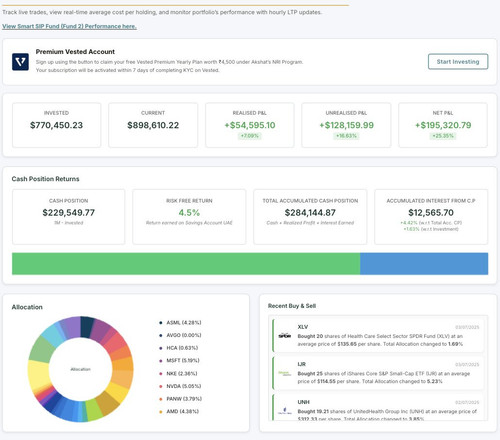Click the UnitedHealth logo beside UNH
Screen dimensions: 500x440
click(285, 411)
